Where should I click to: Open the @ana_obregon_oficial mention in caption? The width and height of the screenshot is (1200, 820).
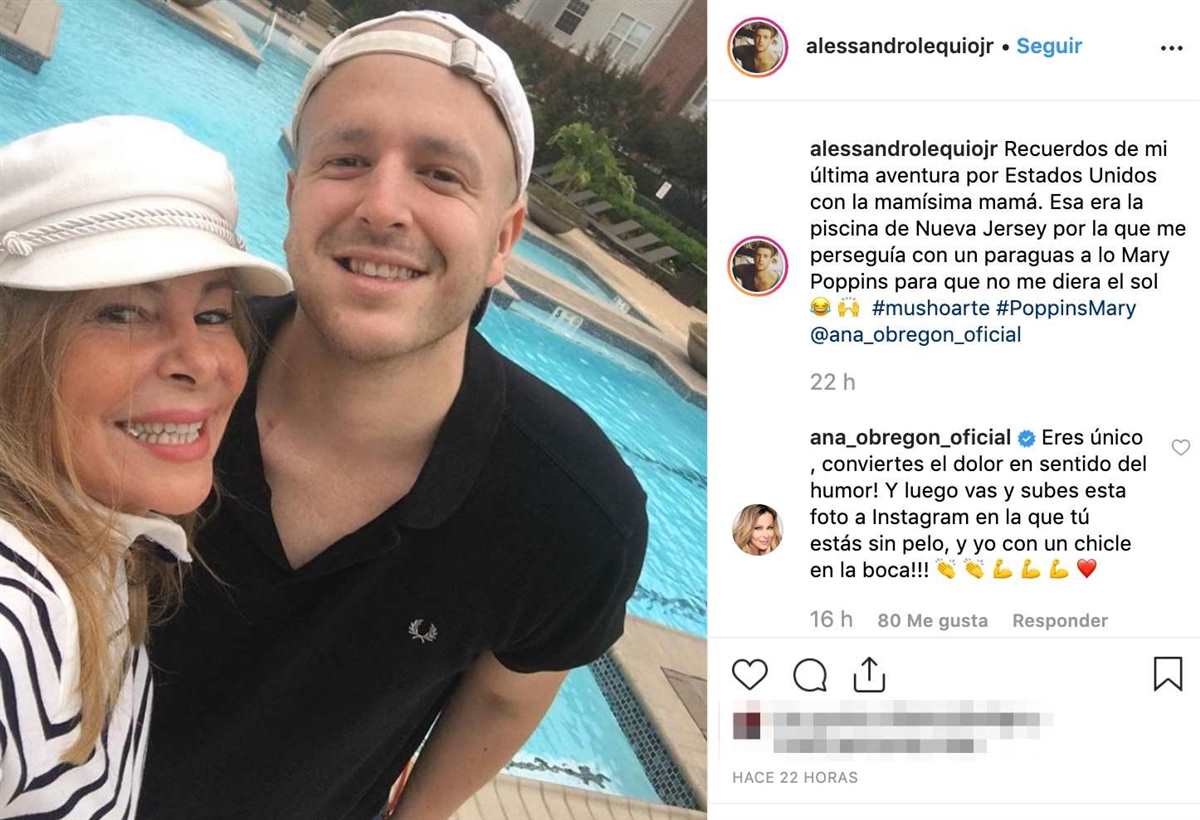pos(916,335)
